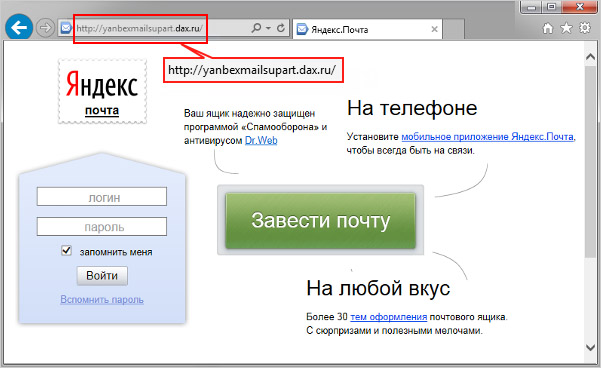Viewport: 601px width, 368px height.
Task: Uncheck the запомнить меня checkbox
Action: click(66, 251)
